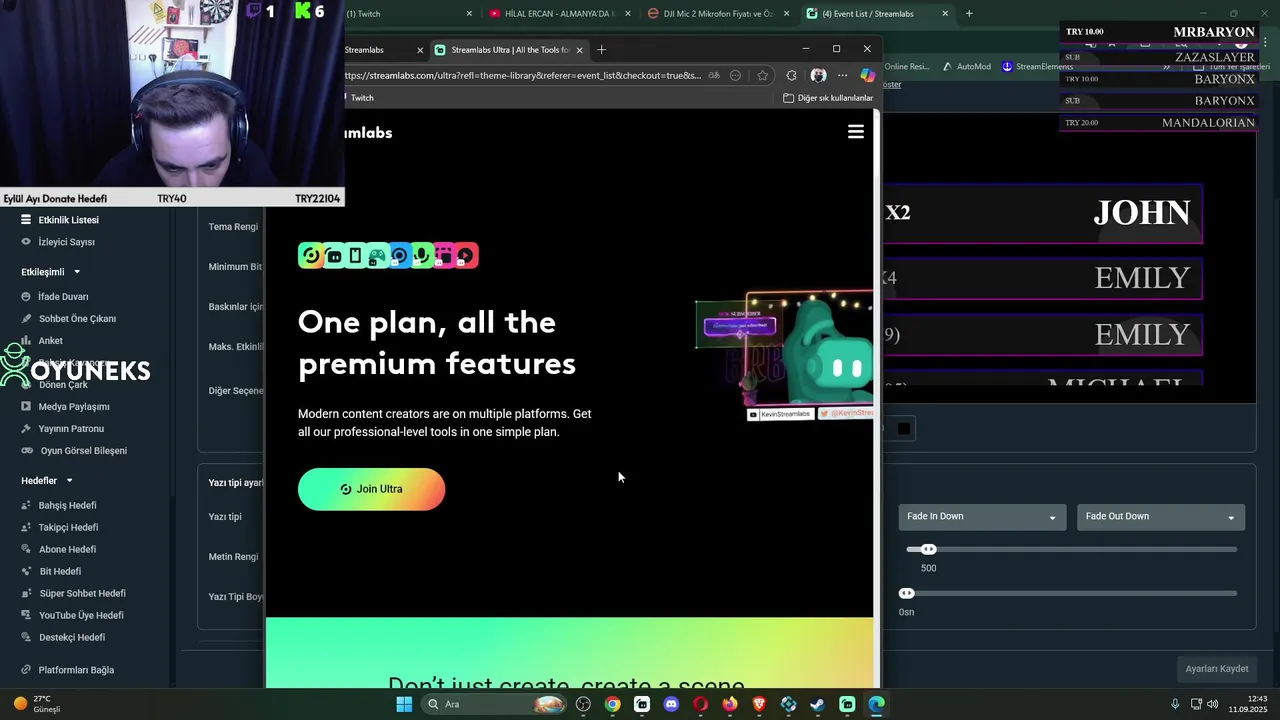Click the black color swatch
1280x720 pixels.
[904, 429]
